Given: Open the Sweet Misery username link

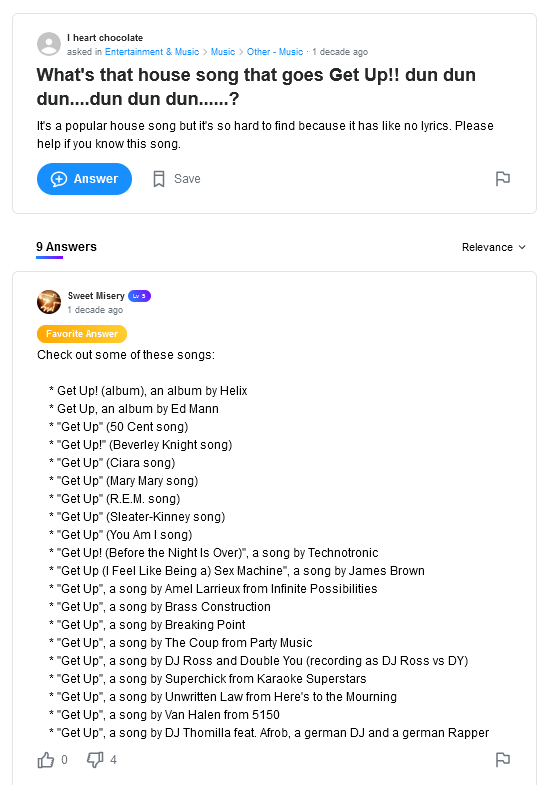Looking at the screenshot, I should pos(96,296).
